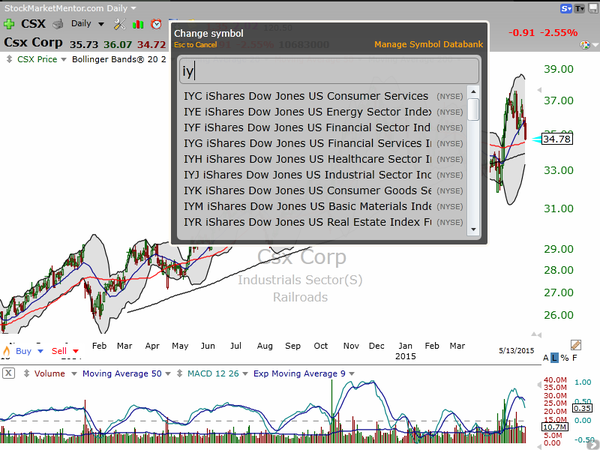
Task: Pick IYH iShares Healthcare Sector entry
Action: 323,159
